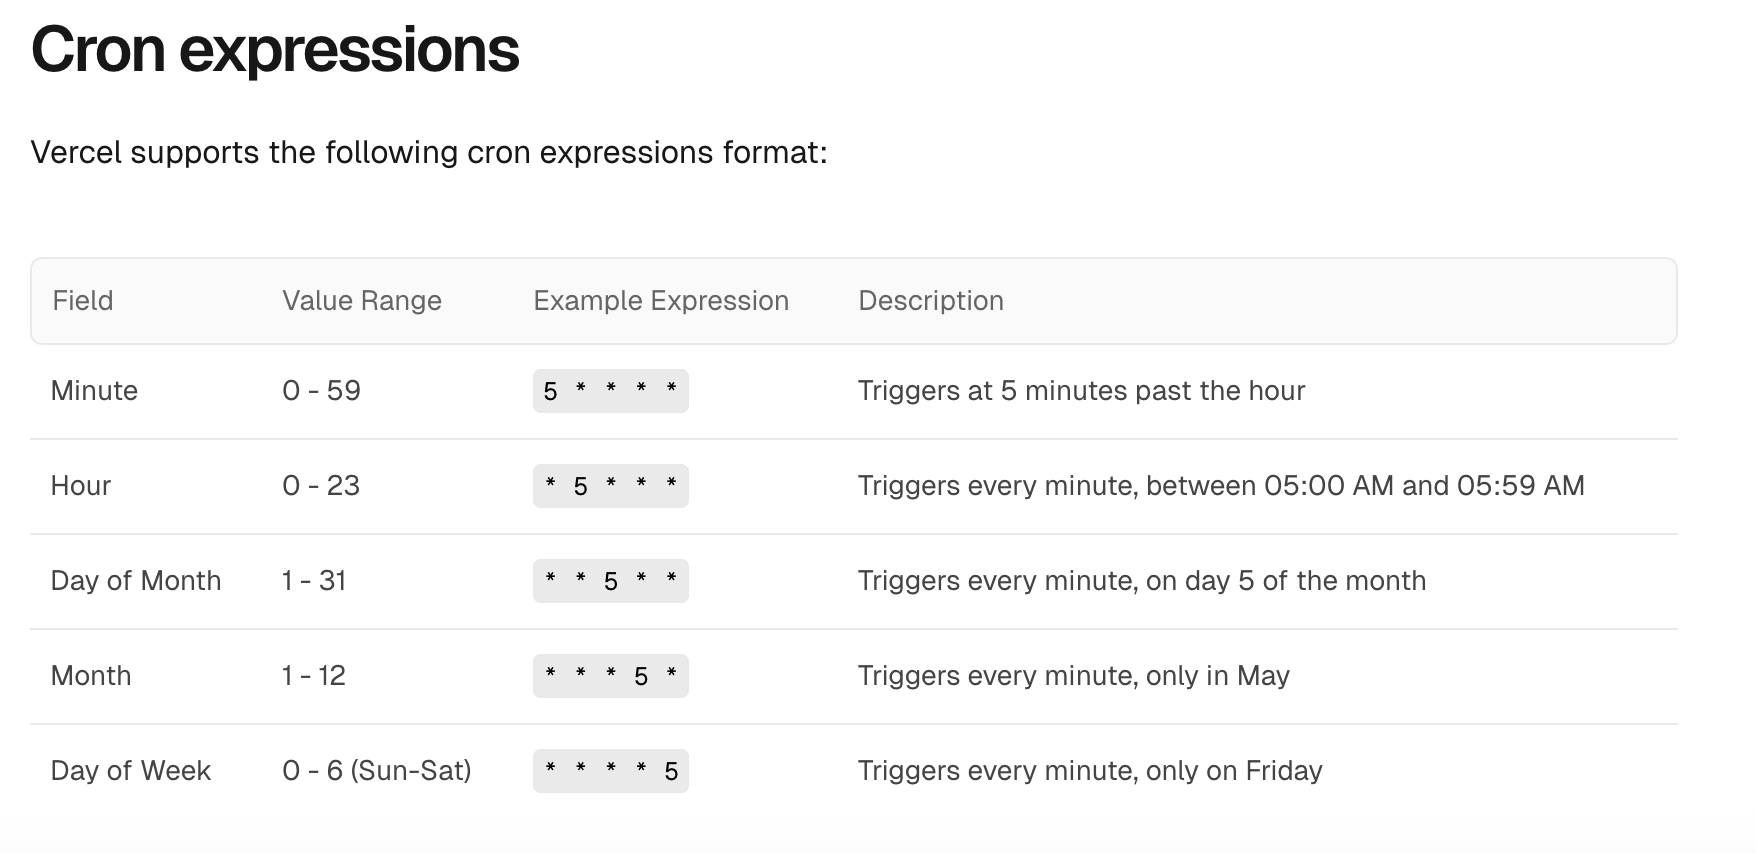Select the * * 5 * * code snippet
1756x854 pixels.
(x=611, y=581)
